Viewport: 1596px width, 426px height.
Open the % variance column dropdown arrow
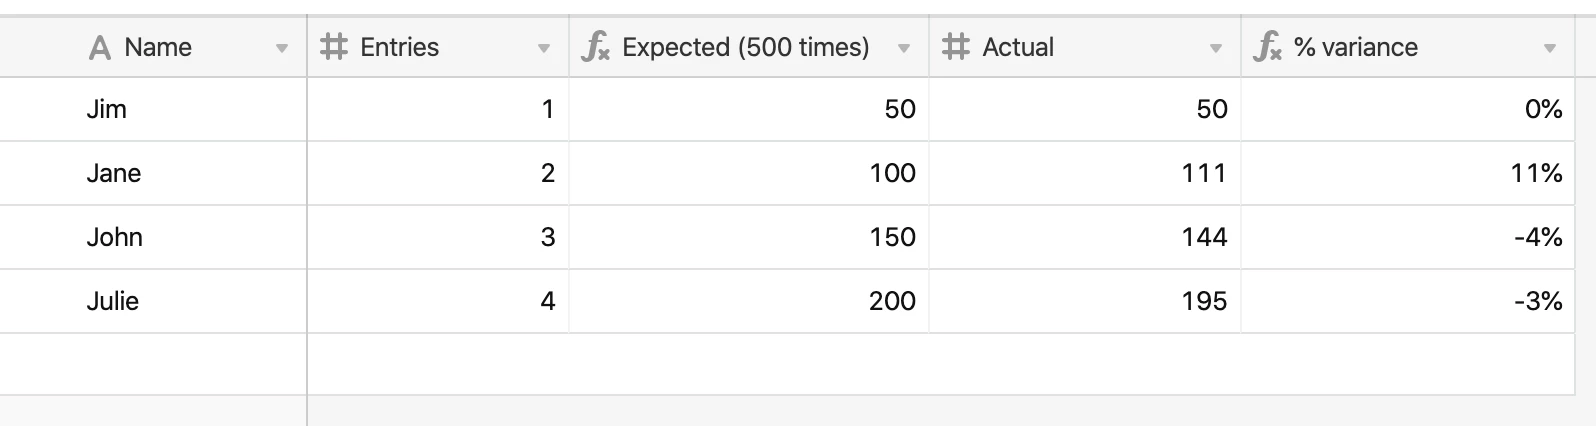coord(1550,48)
